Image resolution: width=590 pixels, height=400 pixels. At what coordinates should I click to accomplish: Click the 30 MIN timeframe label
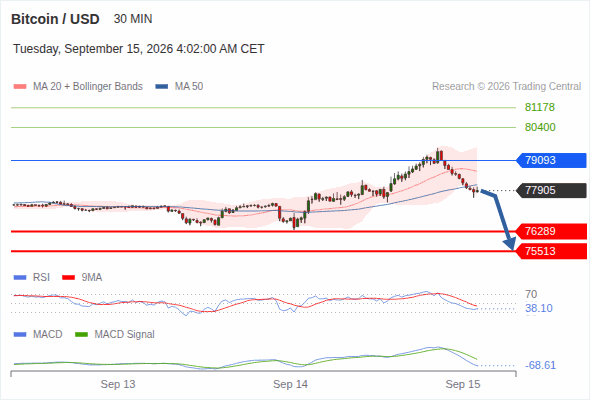(x=133, y=19)
